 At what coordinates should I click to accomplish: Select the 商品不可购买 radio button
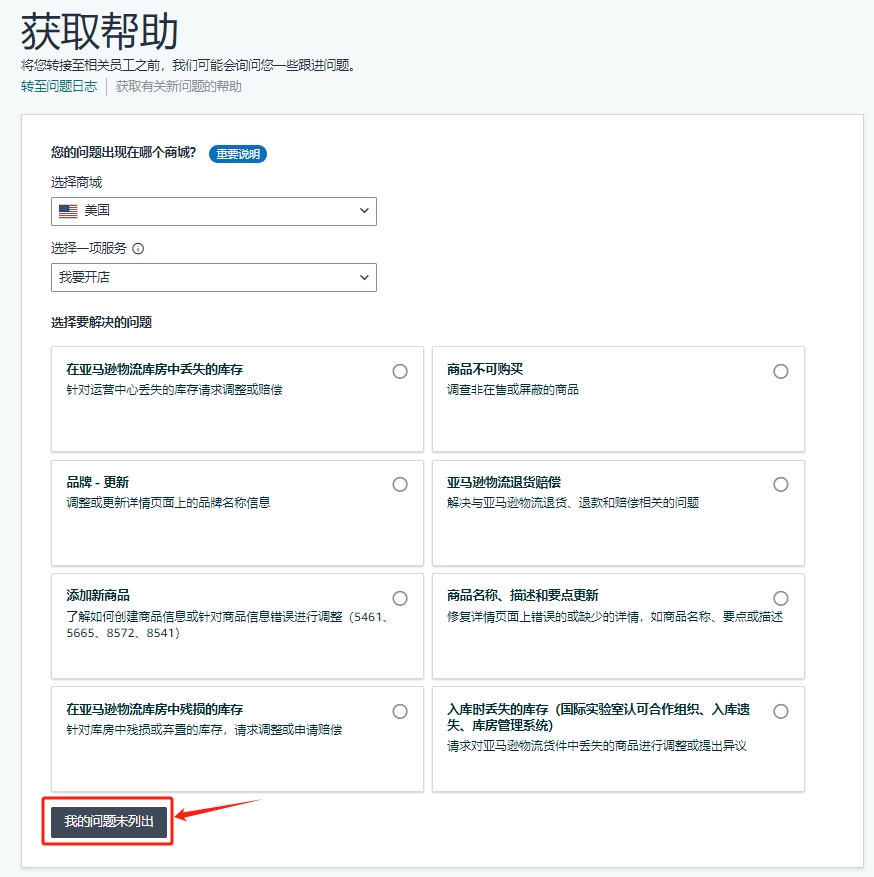tap(781, 371)
